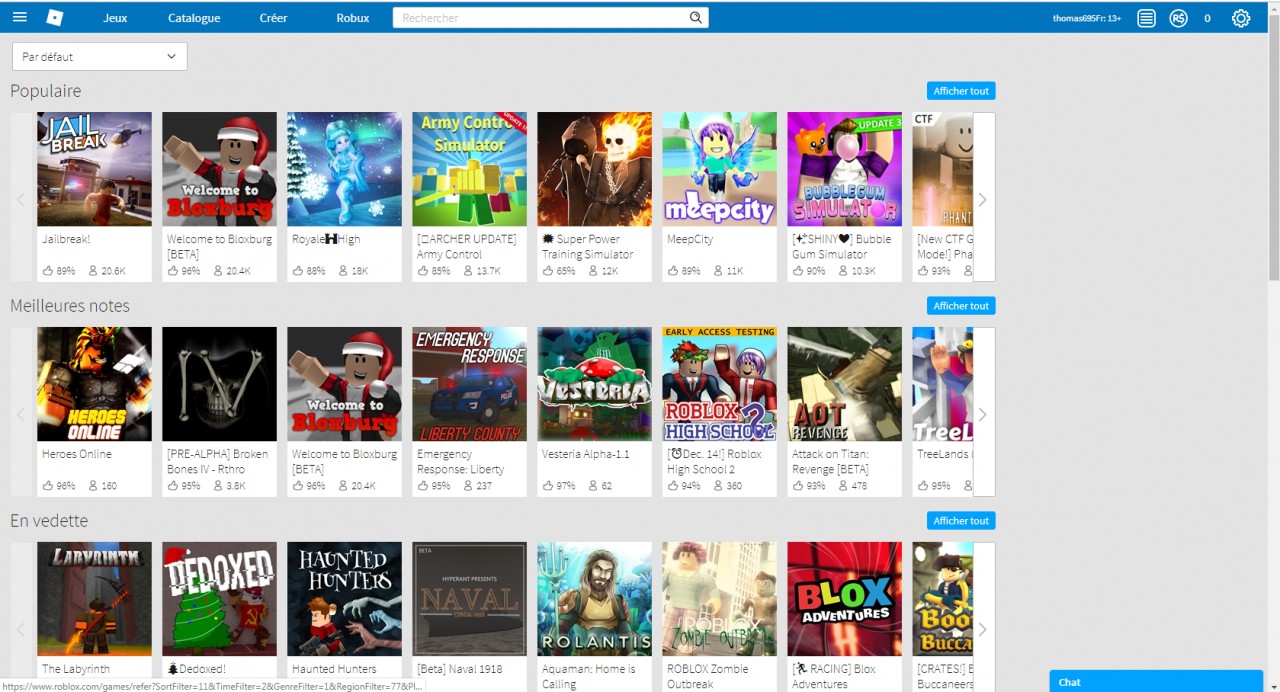
Task: Click the Robux balance 0
Action: (x=1207, y=18)
